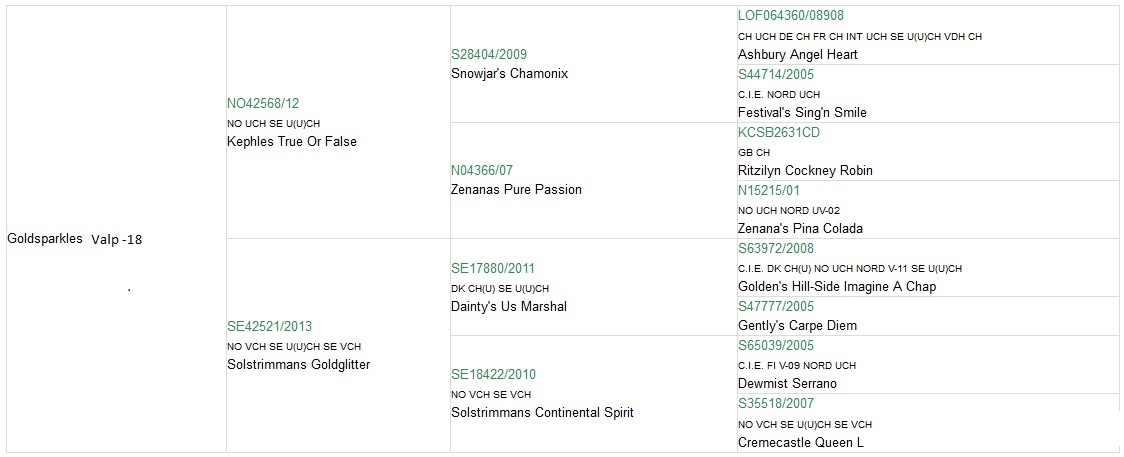Select registration SE17880/2011
The image size is (1124, 457).
tap(492, 269)
